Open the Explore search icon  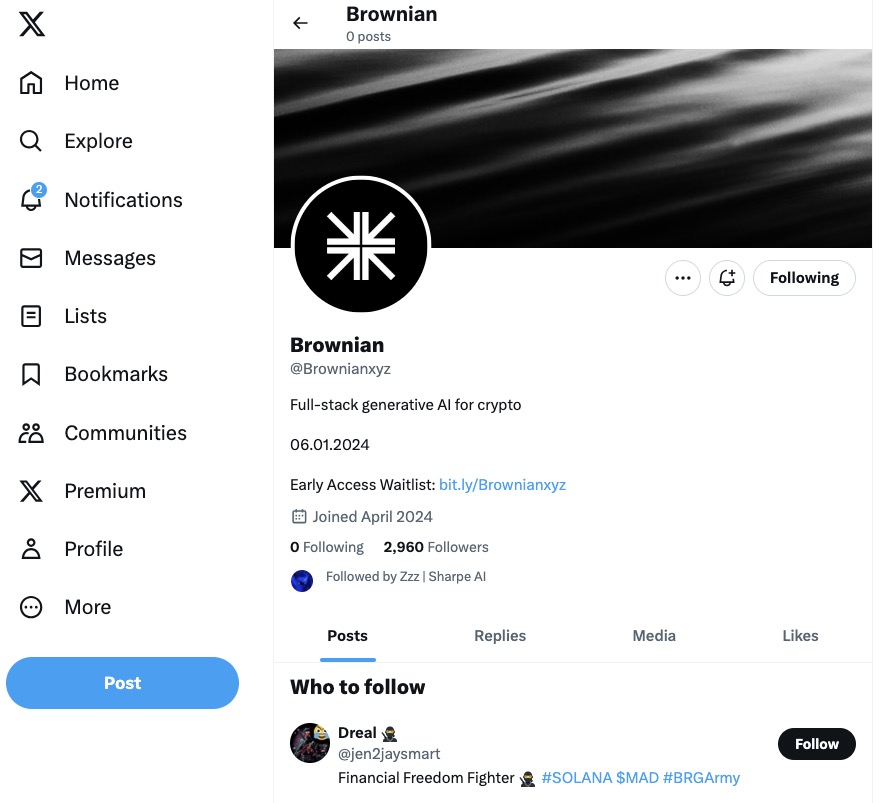31,141
